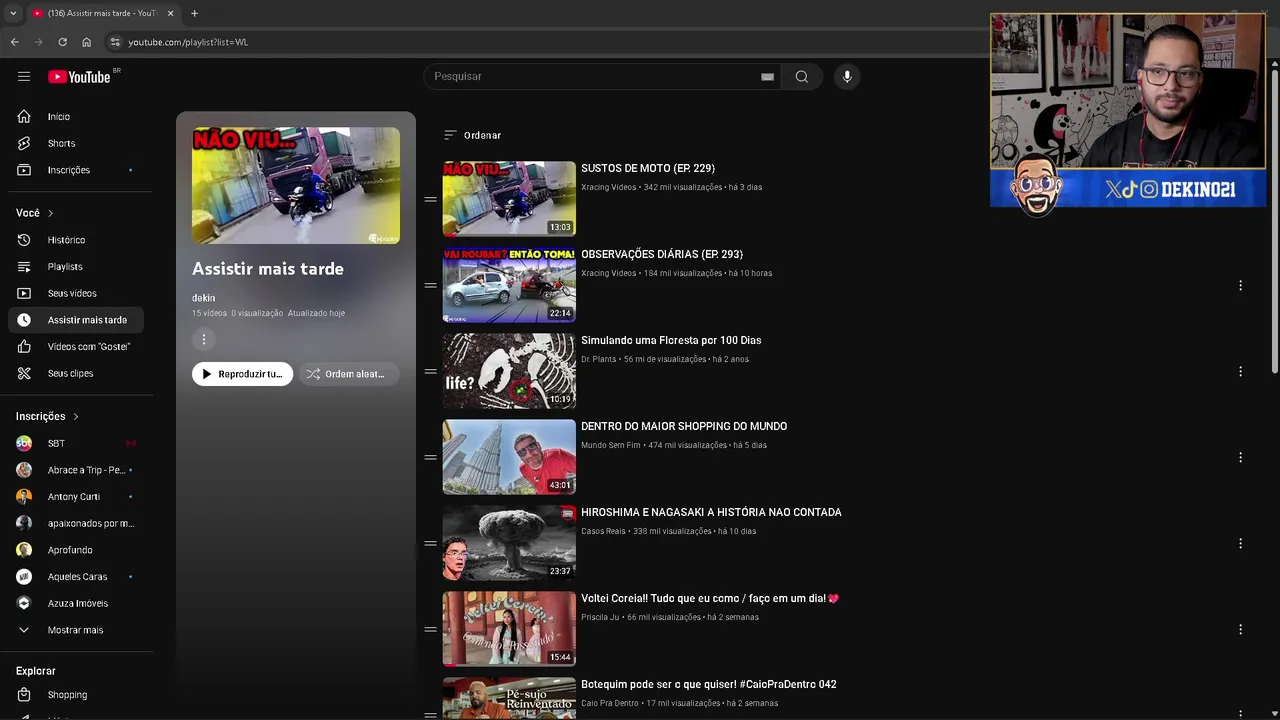Screen dimensions: 1280x720
Task: Close the Assistir mais tarde browser tab
Action: tap(170, 13)
